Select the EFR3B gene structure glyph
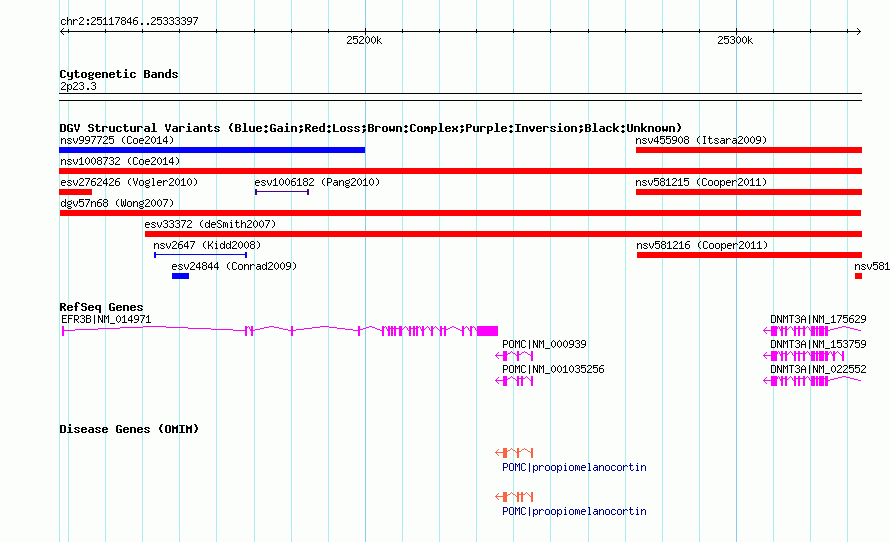The width and height of the screenshot is (890, 542). tap(280, 330)
